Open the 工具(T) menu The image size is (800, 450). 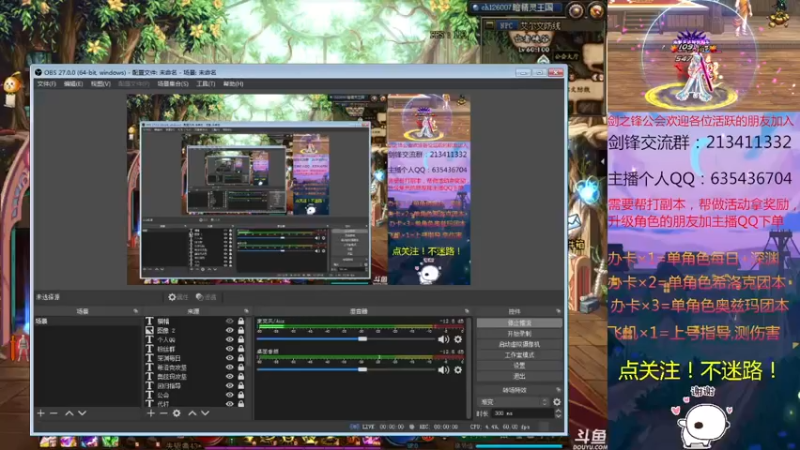206,84
